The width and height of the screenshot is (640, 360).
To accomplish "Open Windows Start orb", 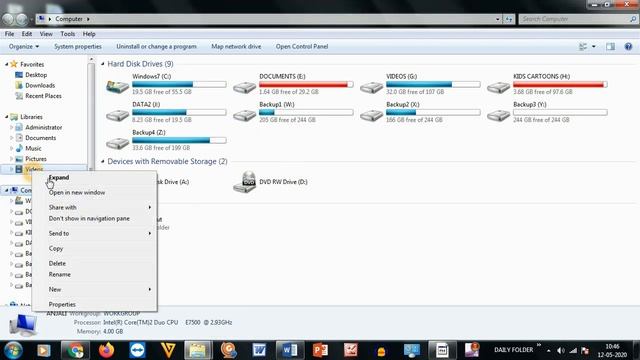I will coord(13,350).
